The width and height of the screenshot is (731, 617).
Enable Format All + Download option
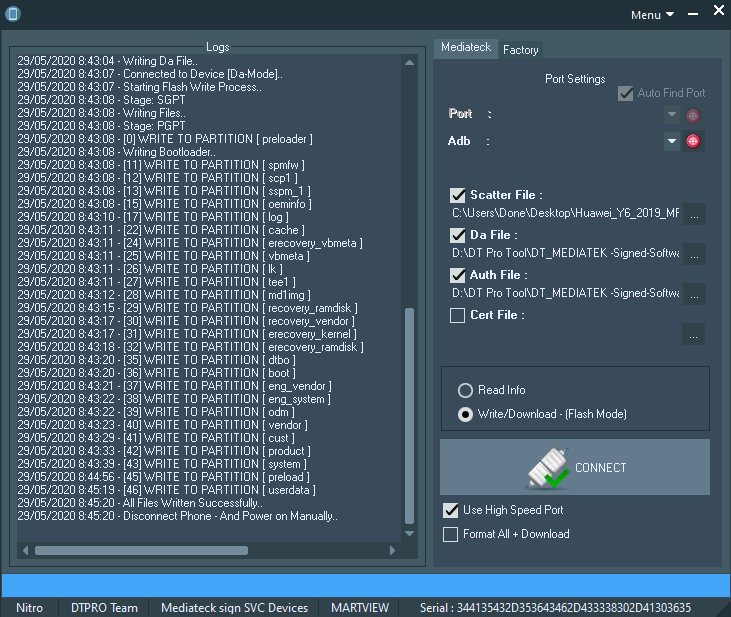(x=451, y=534)
